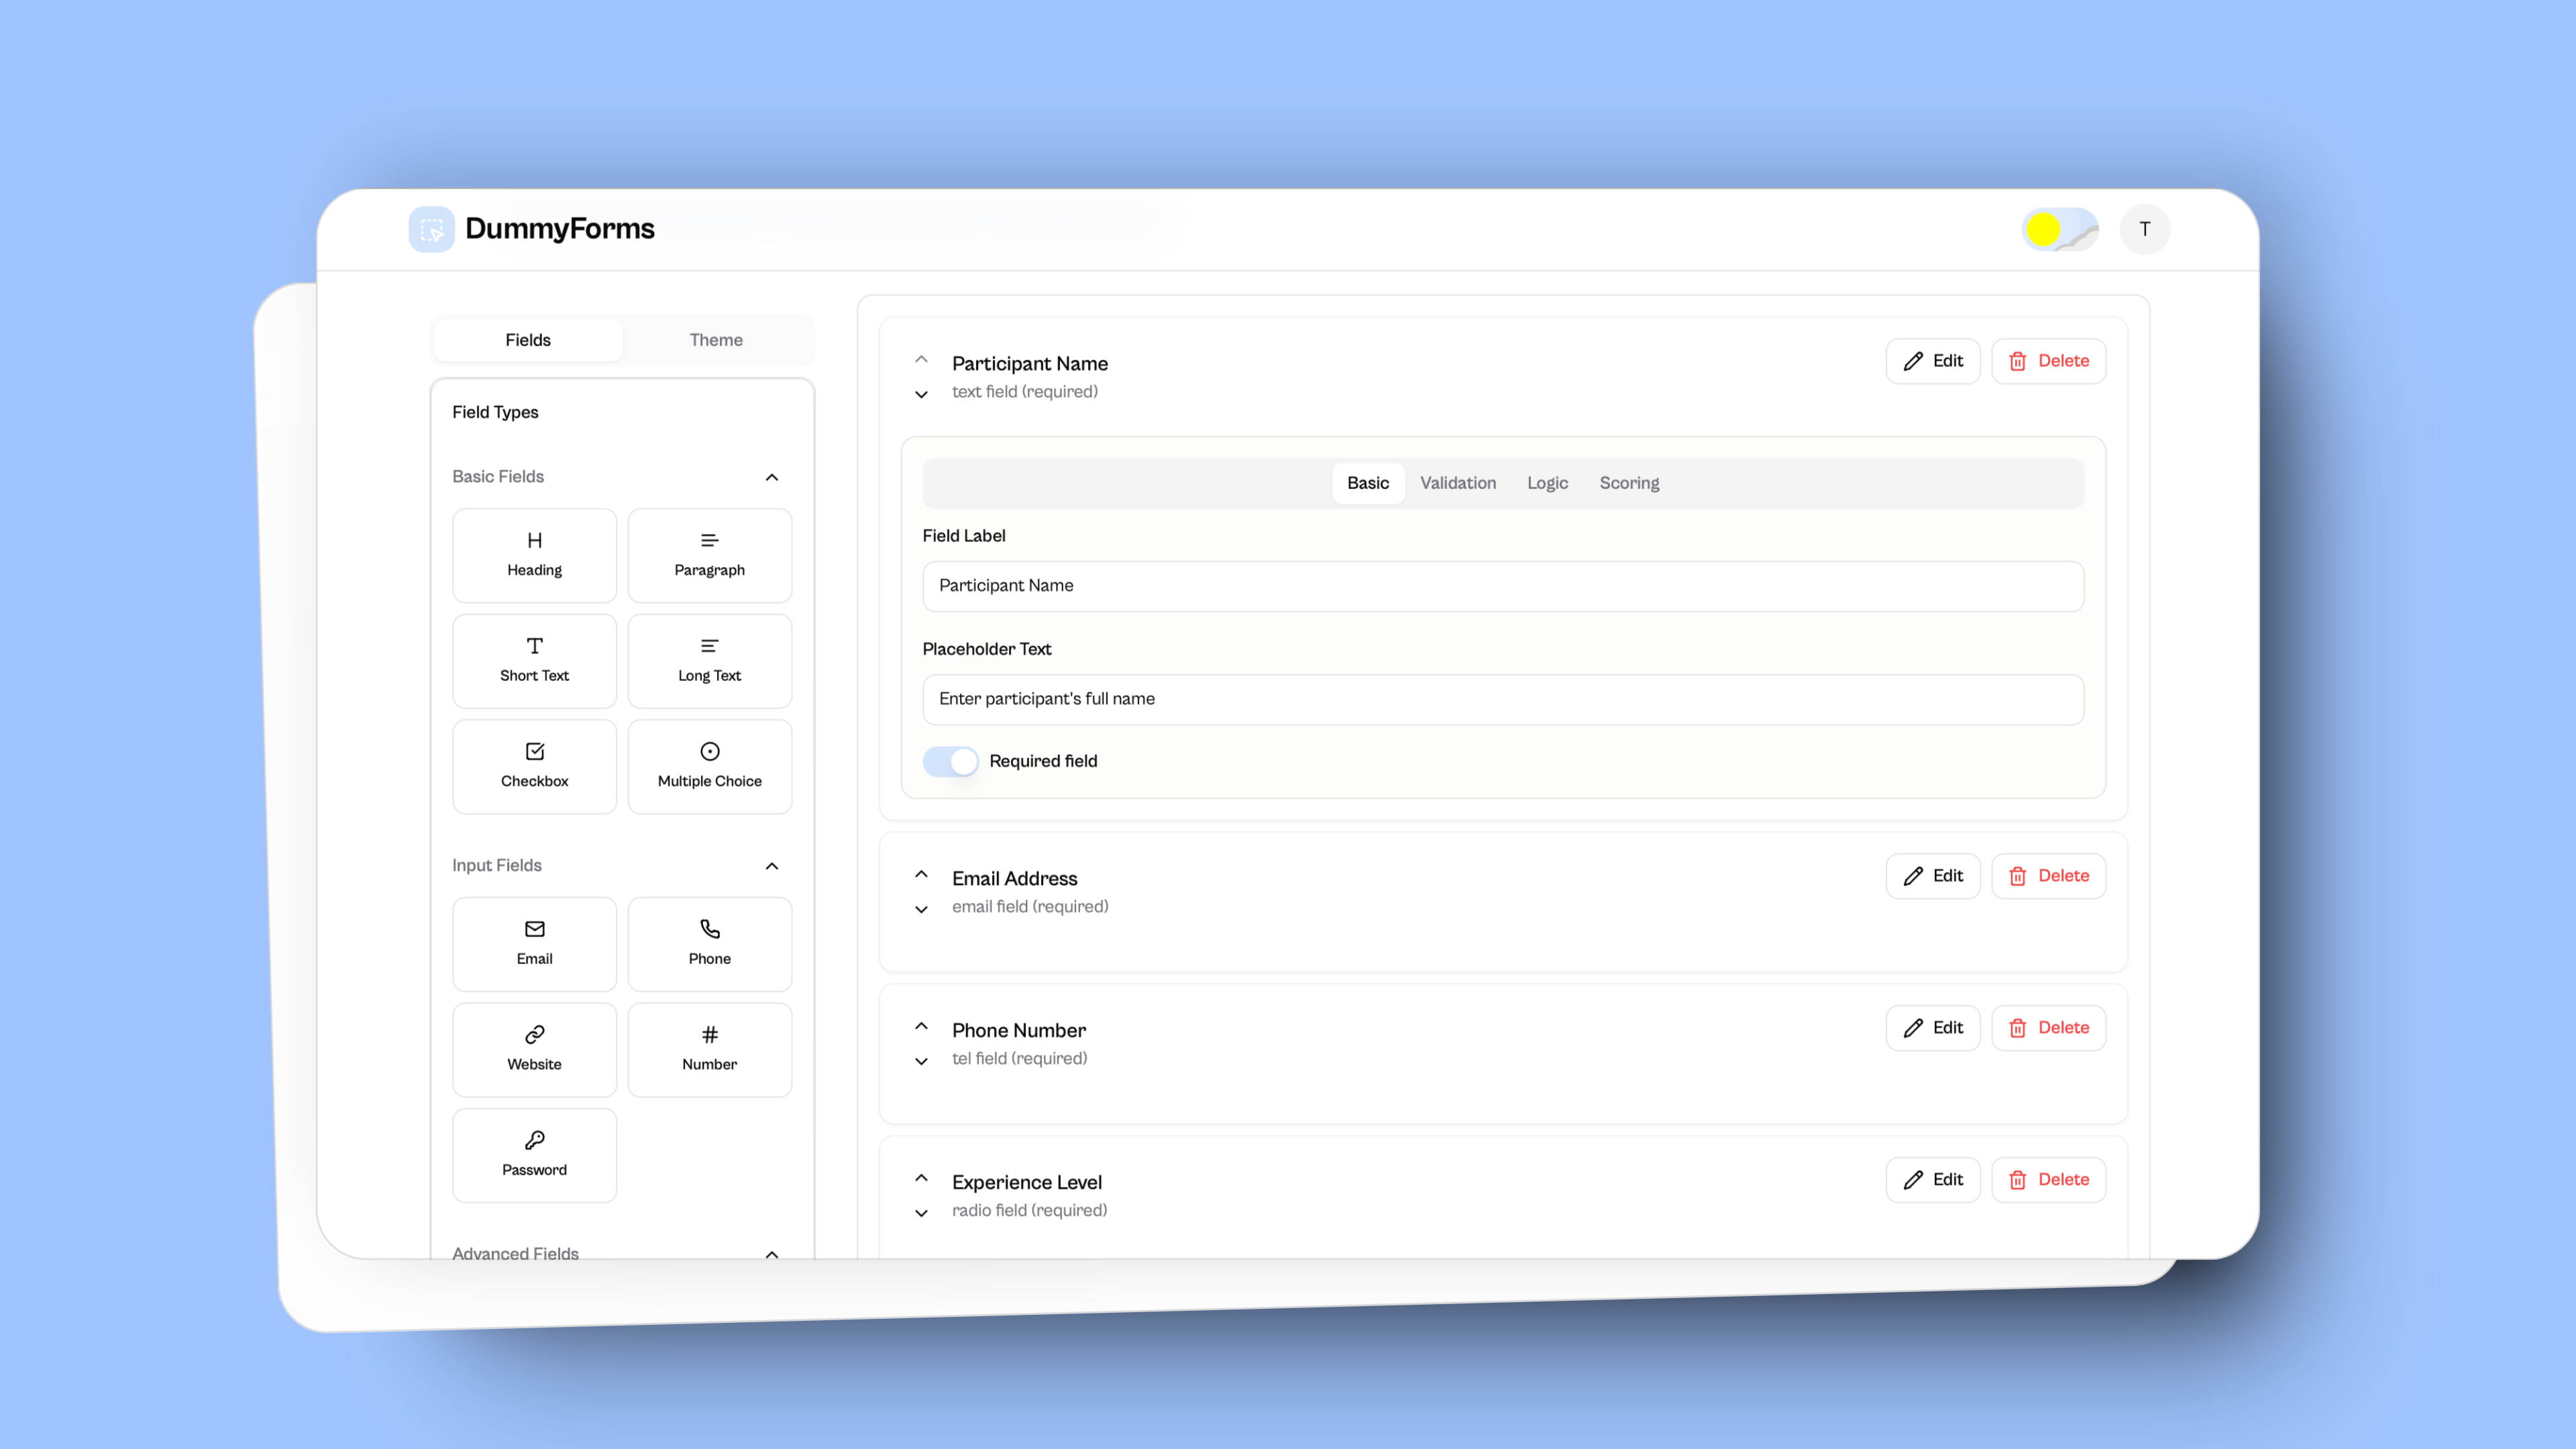Screen dimensions: 2576x1449
Task: Add a Multiple Choice field
Action: 709,766
